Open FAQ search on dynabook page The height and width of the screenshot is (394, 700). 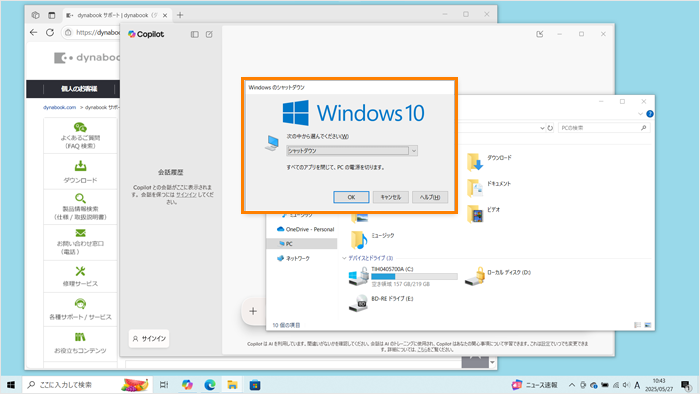80,136
